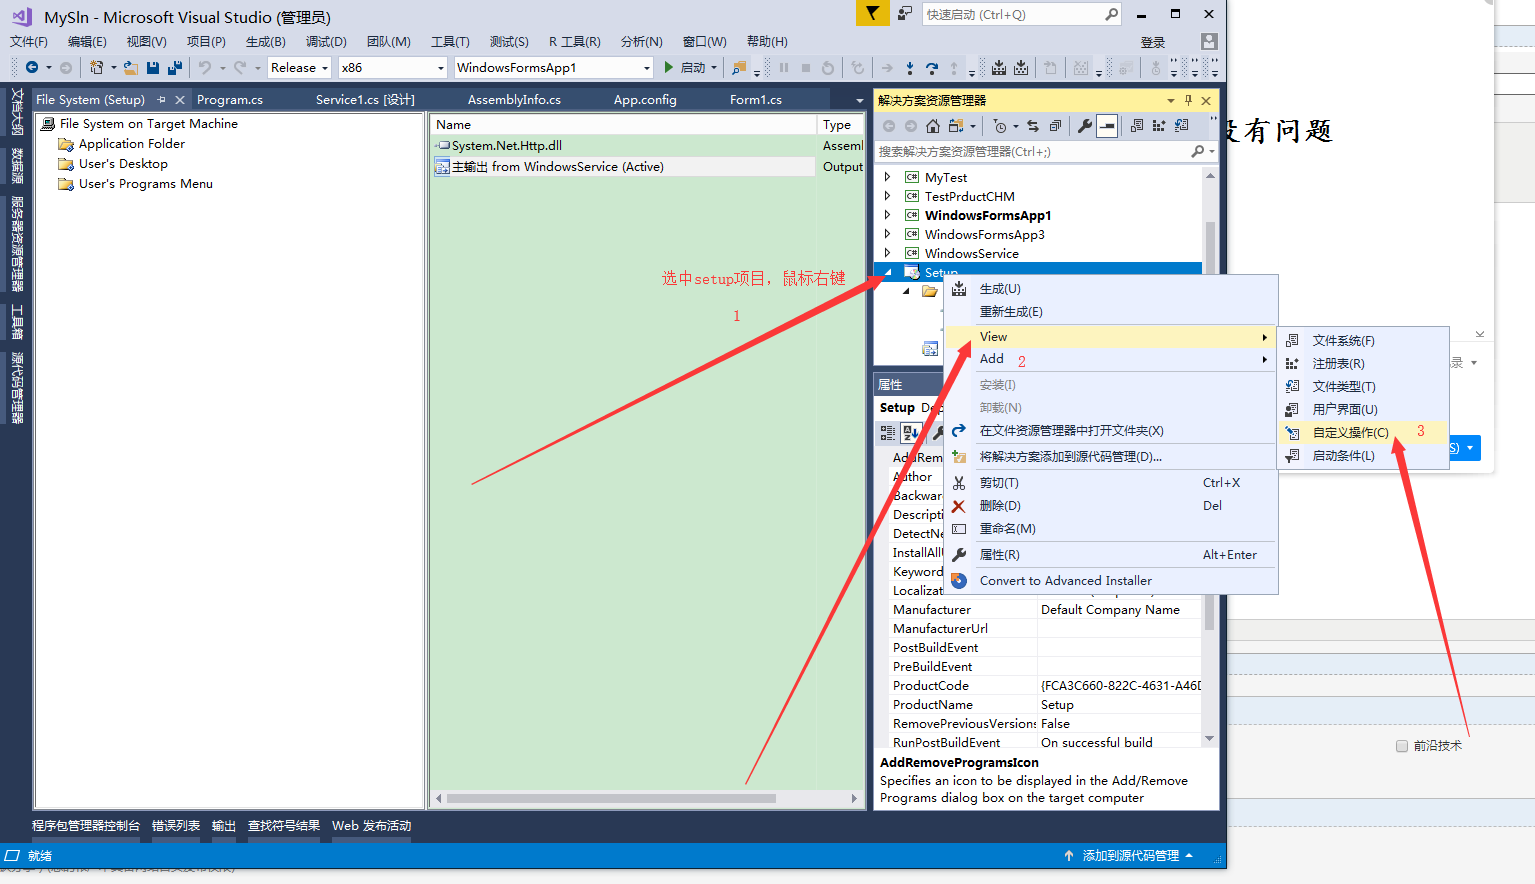Click the 登录 sign-in link
The image size is (1535, 884).
pos(1153,42)
